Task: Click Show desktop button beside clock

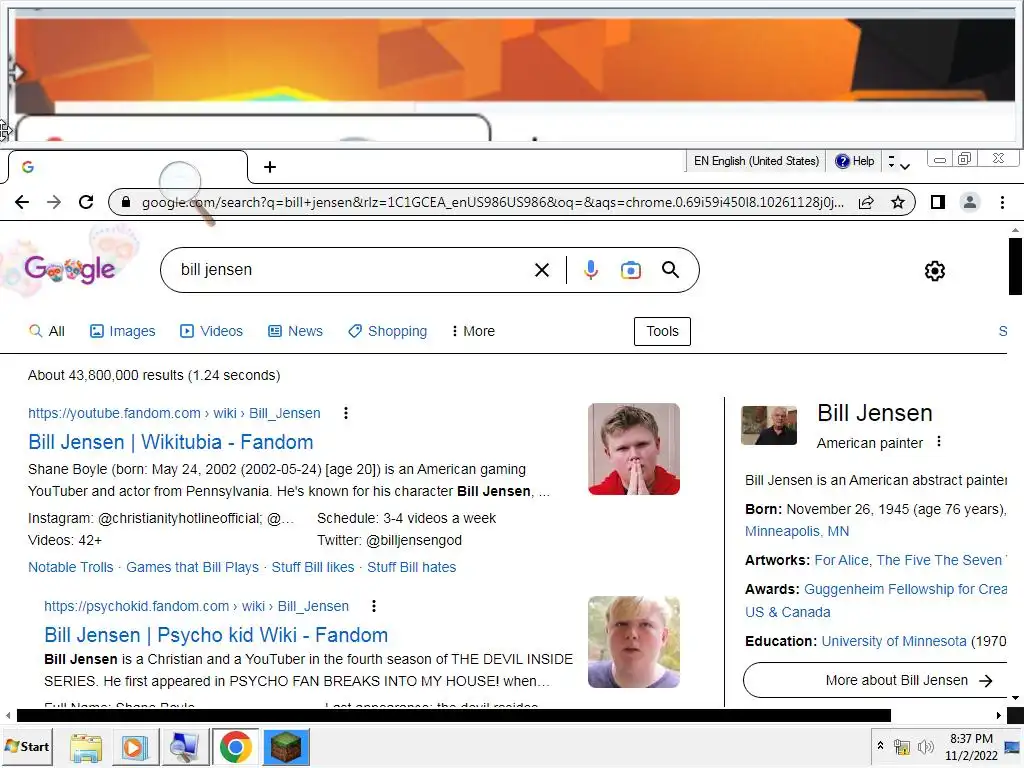Action: (x=1012, y=746)
